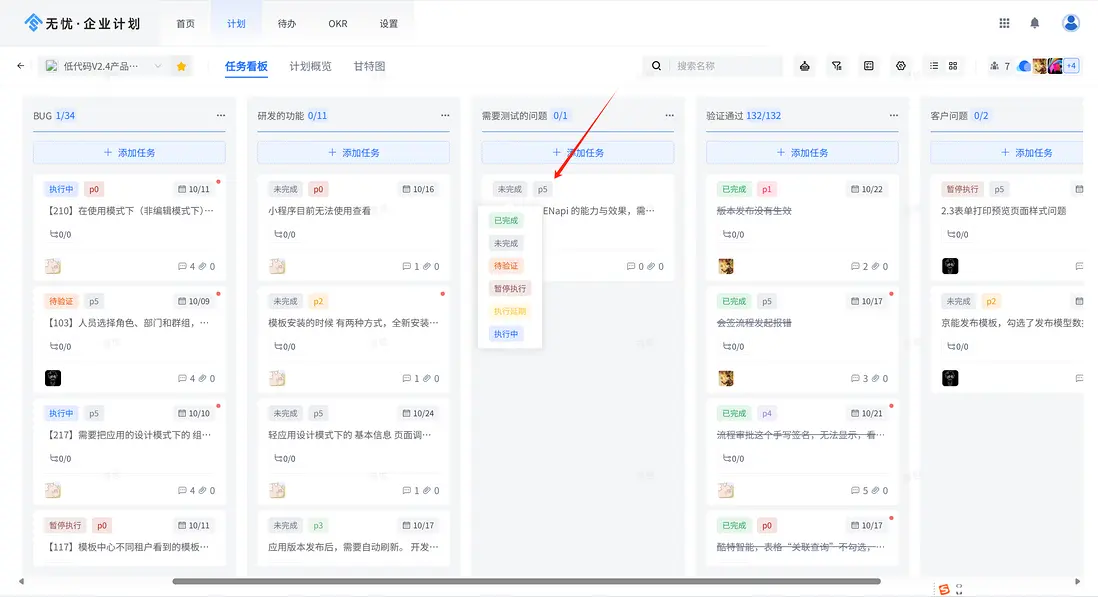Screen dimensions: 1098x597
Task: Open task [210] from the BUG column
Action: [x=128, y=211]
